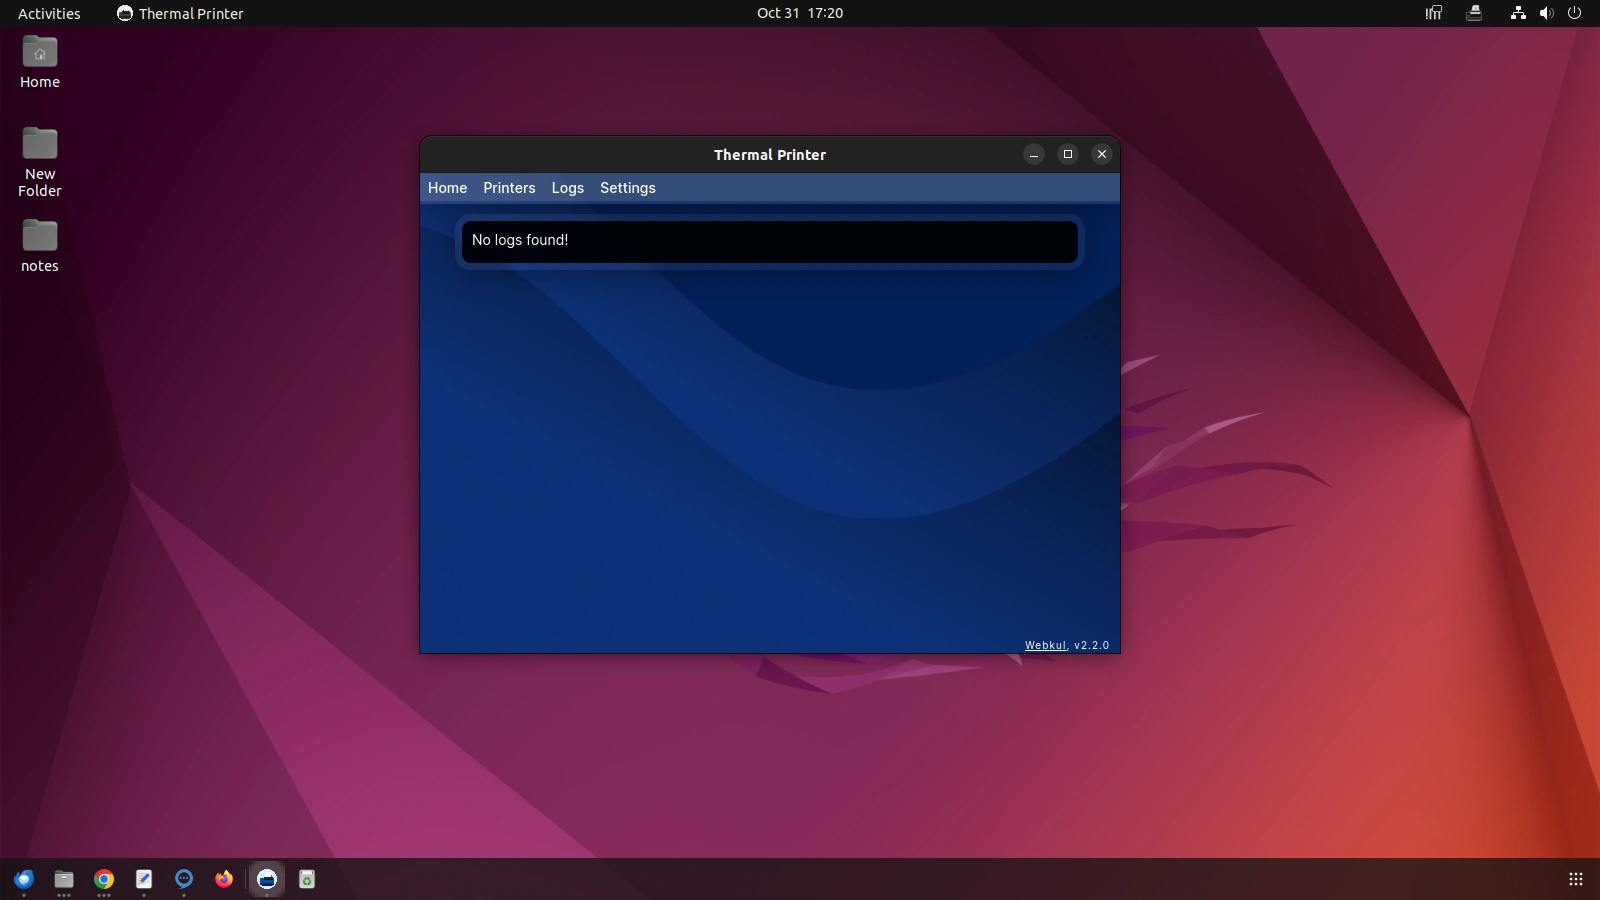
Task: Click the Activities button
Action: click(x=49, y=13)
